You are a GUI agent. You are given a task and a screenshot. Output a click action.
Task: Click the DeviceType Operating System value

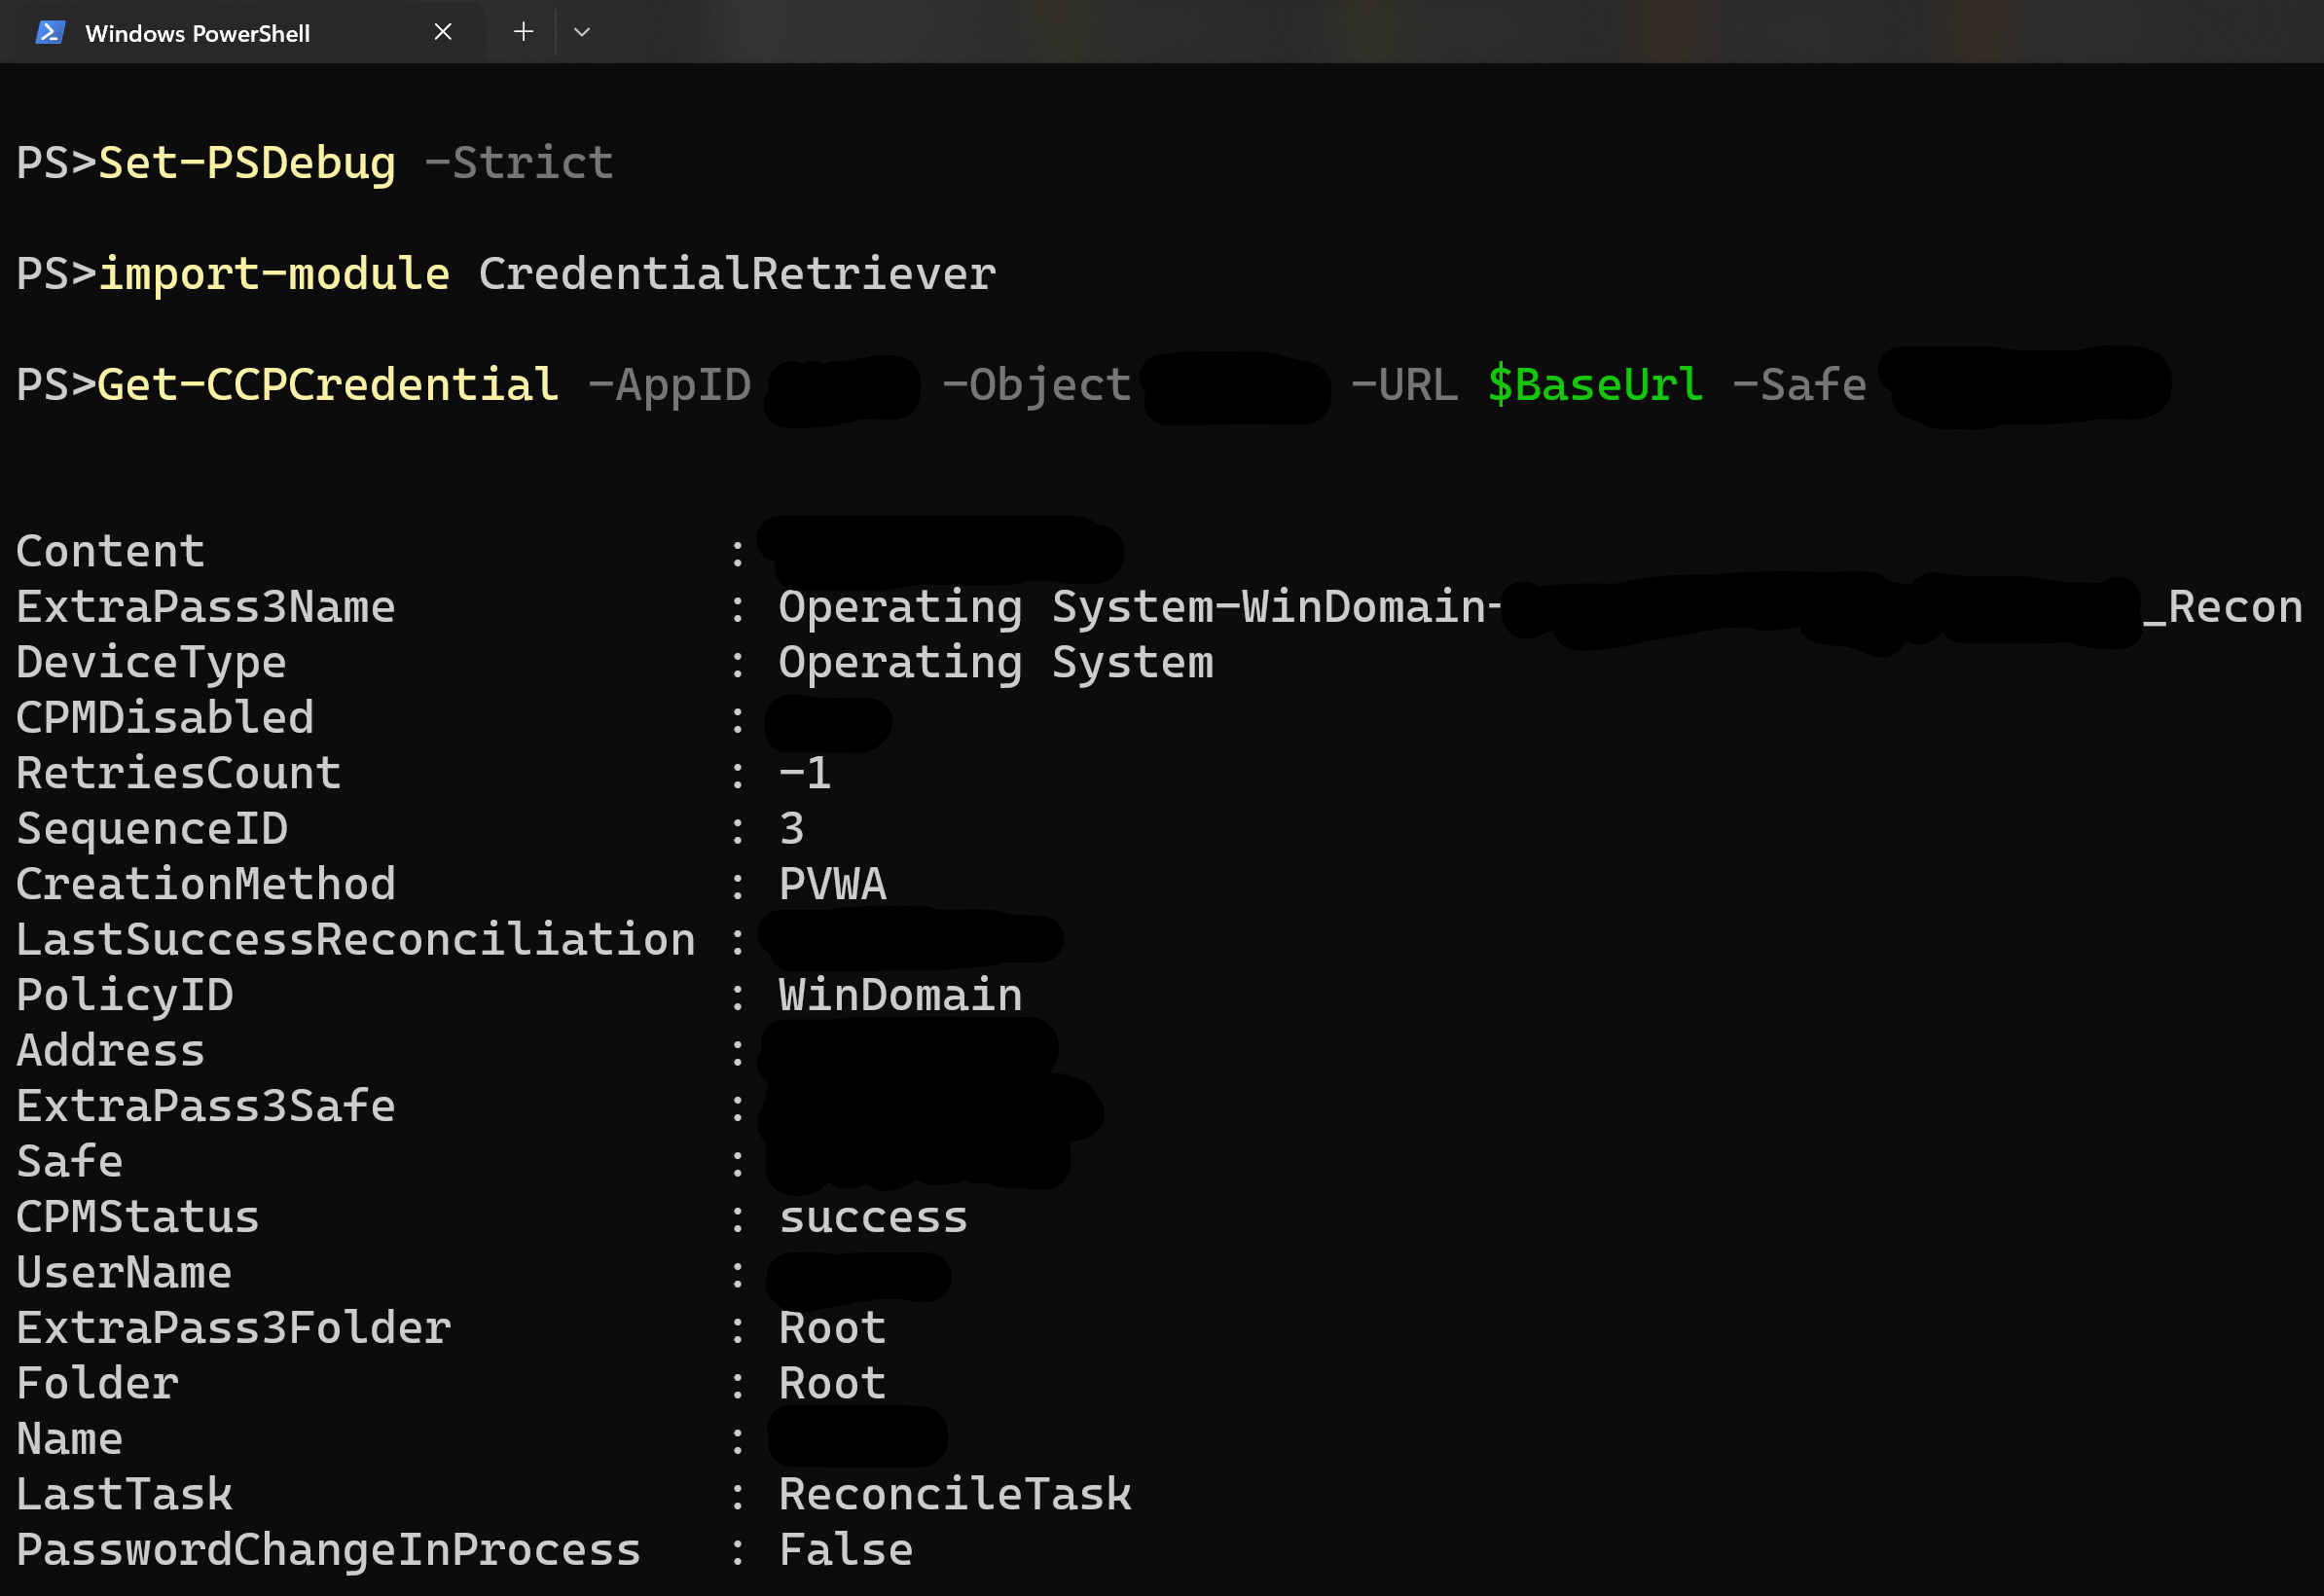996,661
